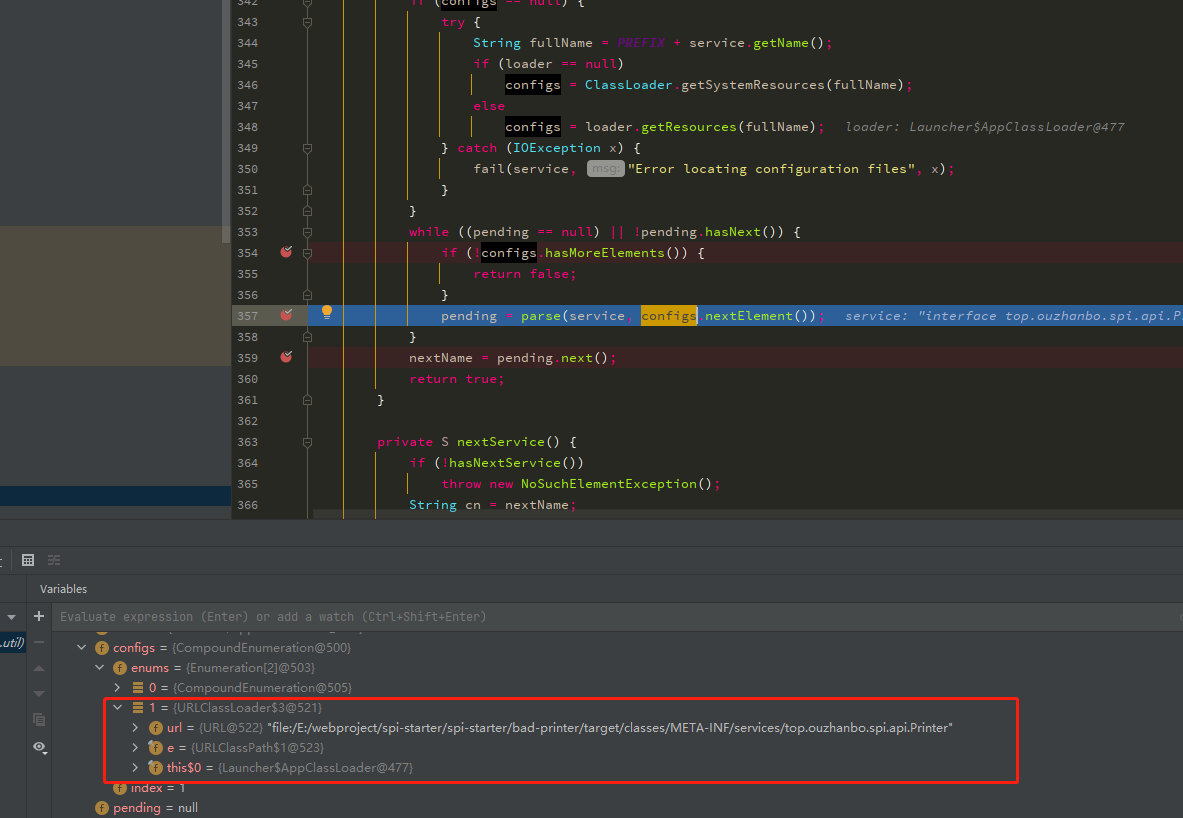
Task: Select the frame row ending with util)
Action: 14,643
